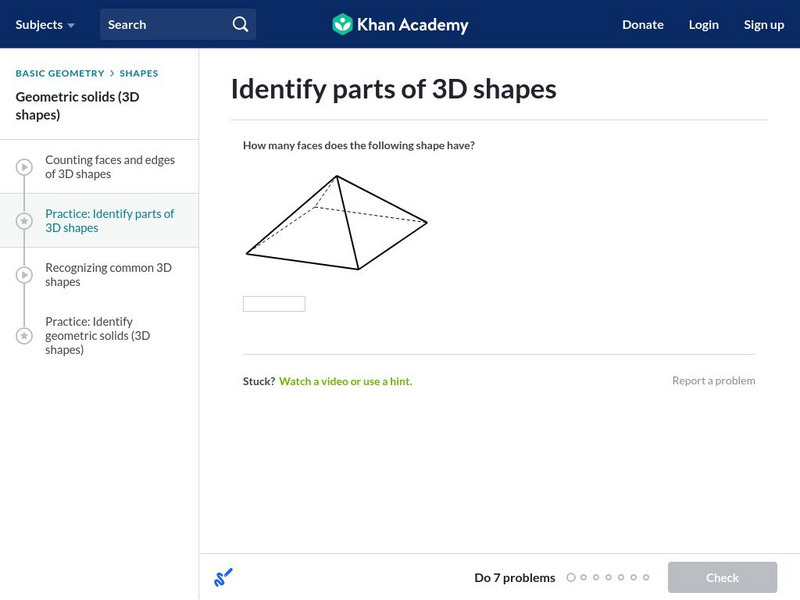Open the scratchpad pencil tool
Image resolution: width=800 pixels, height=600 pixels.
pos(223,577)
